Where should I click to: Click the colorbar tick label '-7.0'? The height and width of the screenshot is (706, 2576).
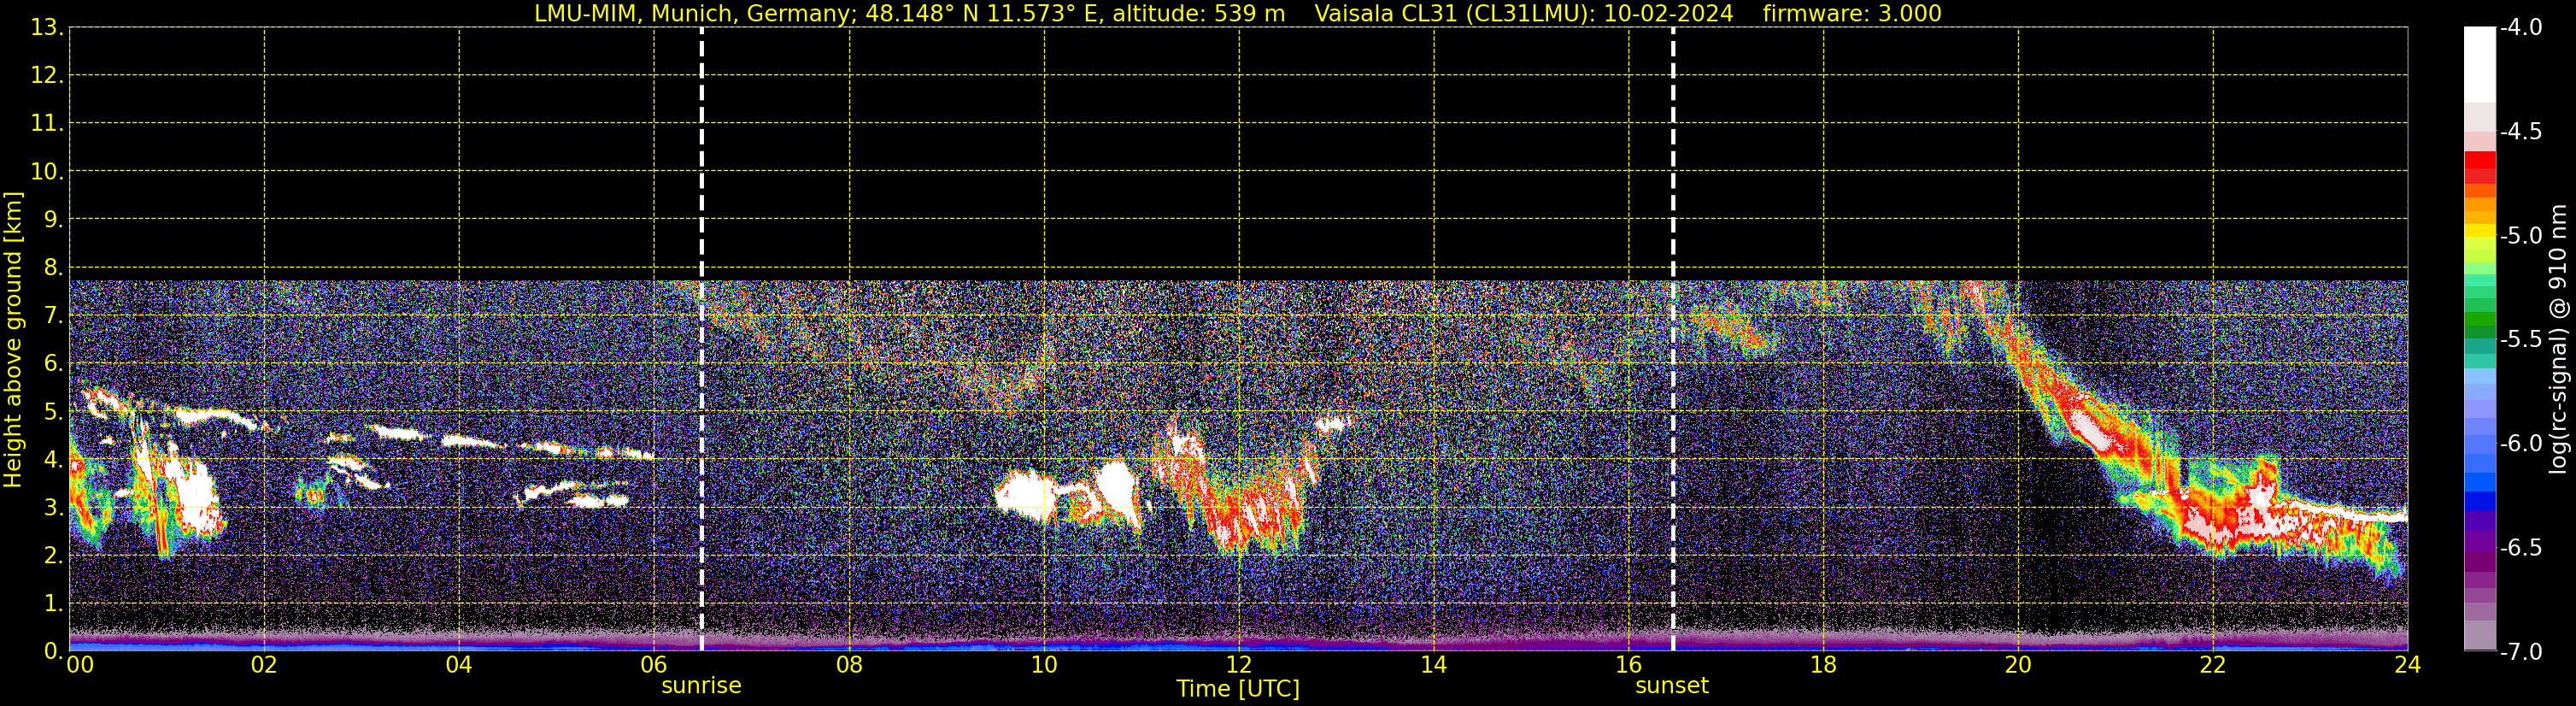pos(2521,652)
